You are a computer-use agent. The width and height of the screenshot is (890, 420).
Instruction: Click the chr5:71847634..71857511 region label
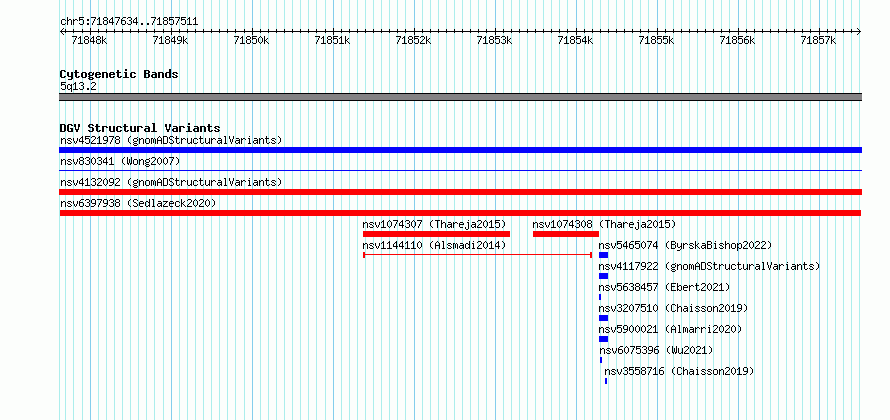(129, 22)
